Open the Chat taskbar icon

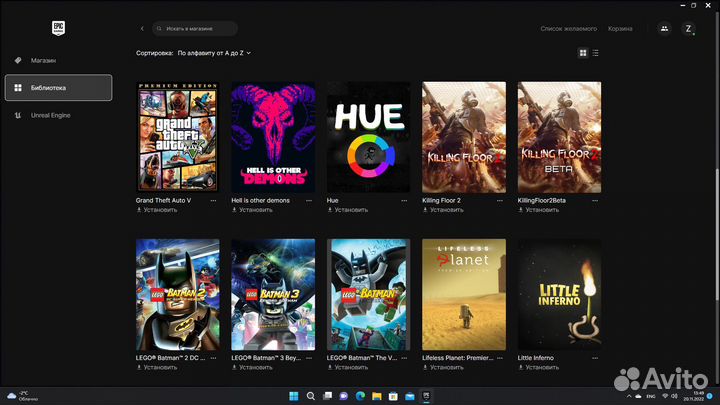click(x=343, y=396)
